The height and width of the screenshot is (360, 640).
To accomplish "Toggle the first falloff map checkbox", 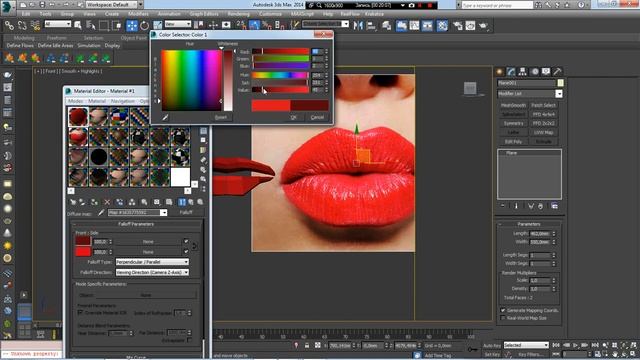I will point(186,242).
